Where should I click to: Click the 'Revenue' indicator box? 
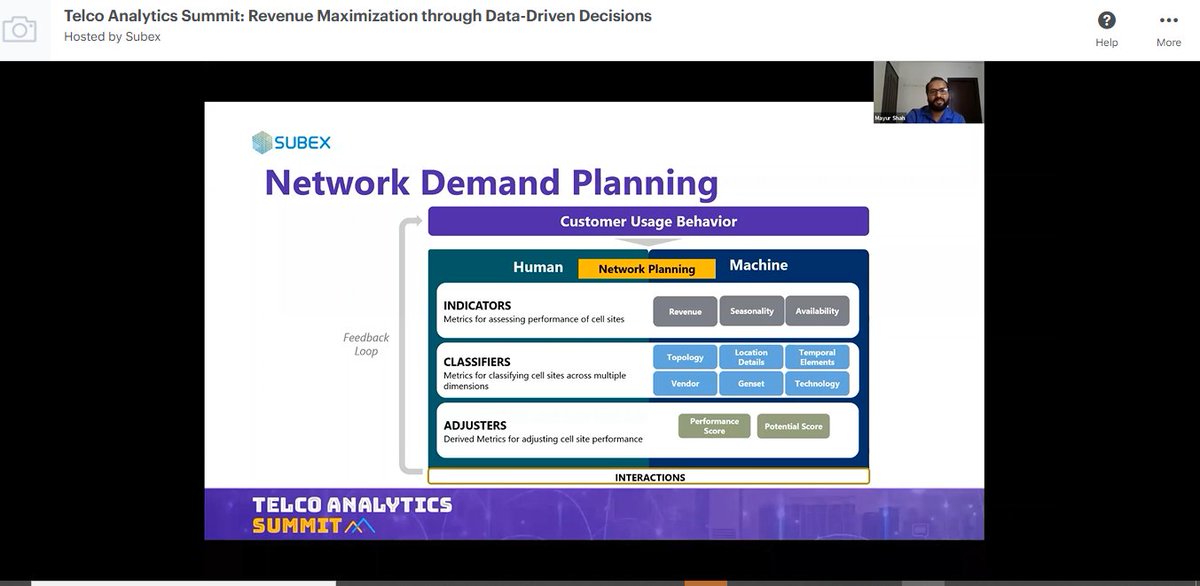coord(685,311)
